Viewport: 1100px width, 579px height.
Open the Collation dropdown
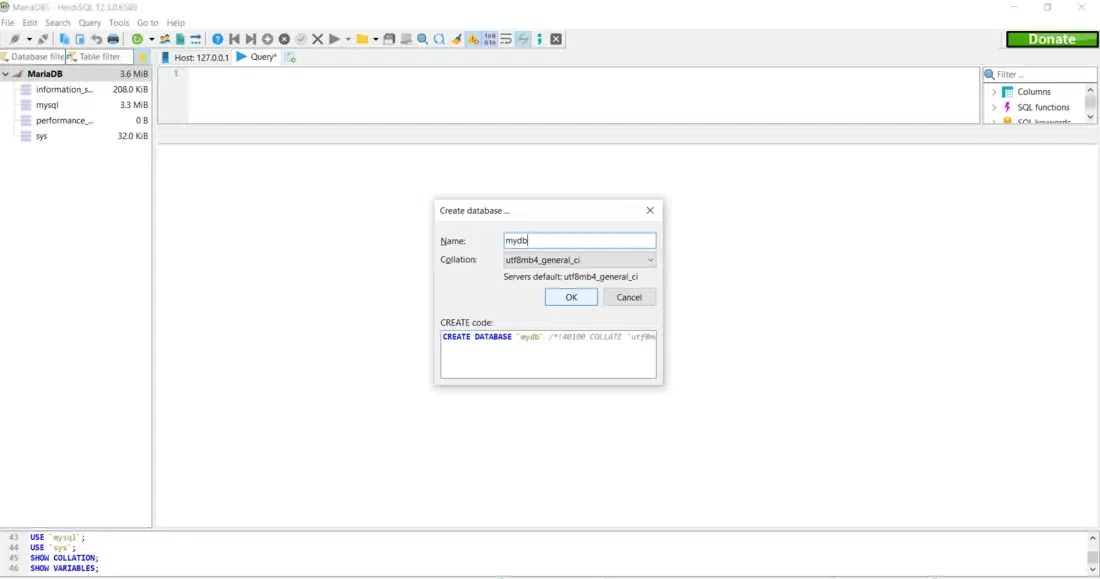tap(579, 260)
